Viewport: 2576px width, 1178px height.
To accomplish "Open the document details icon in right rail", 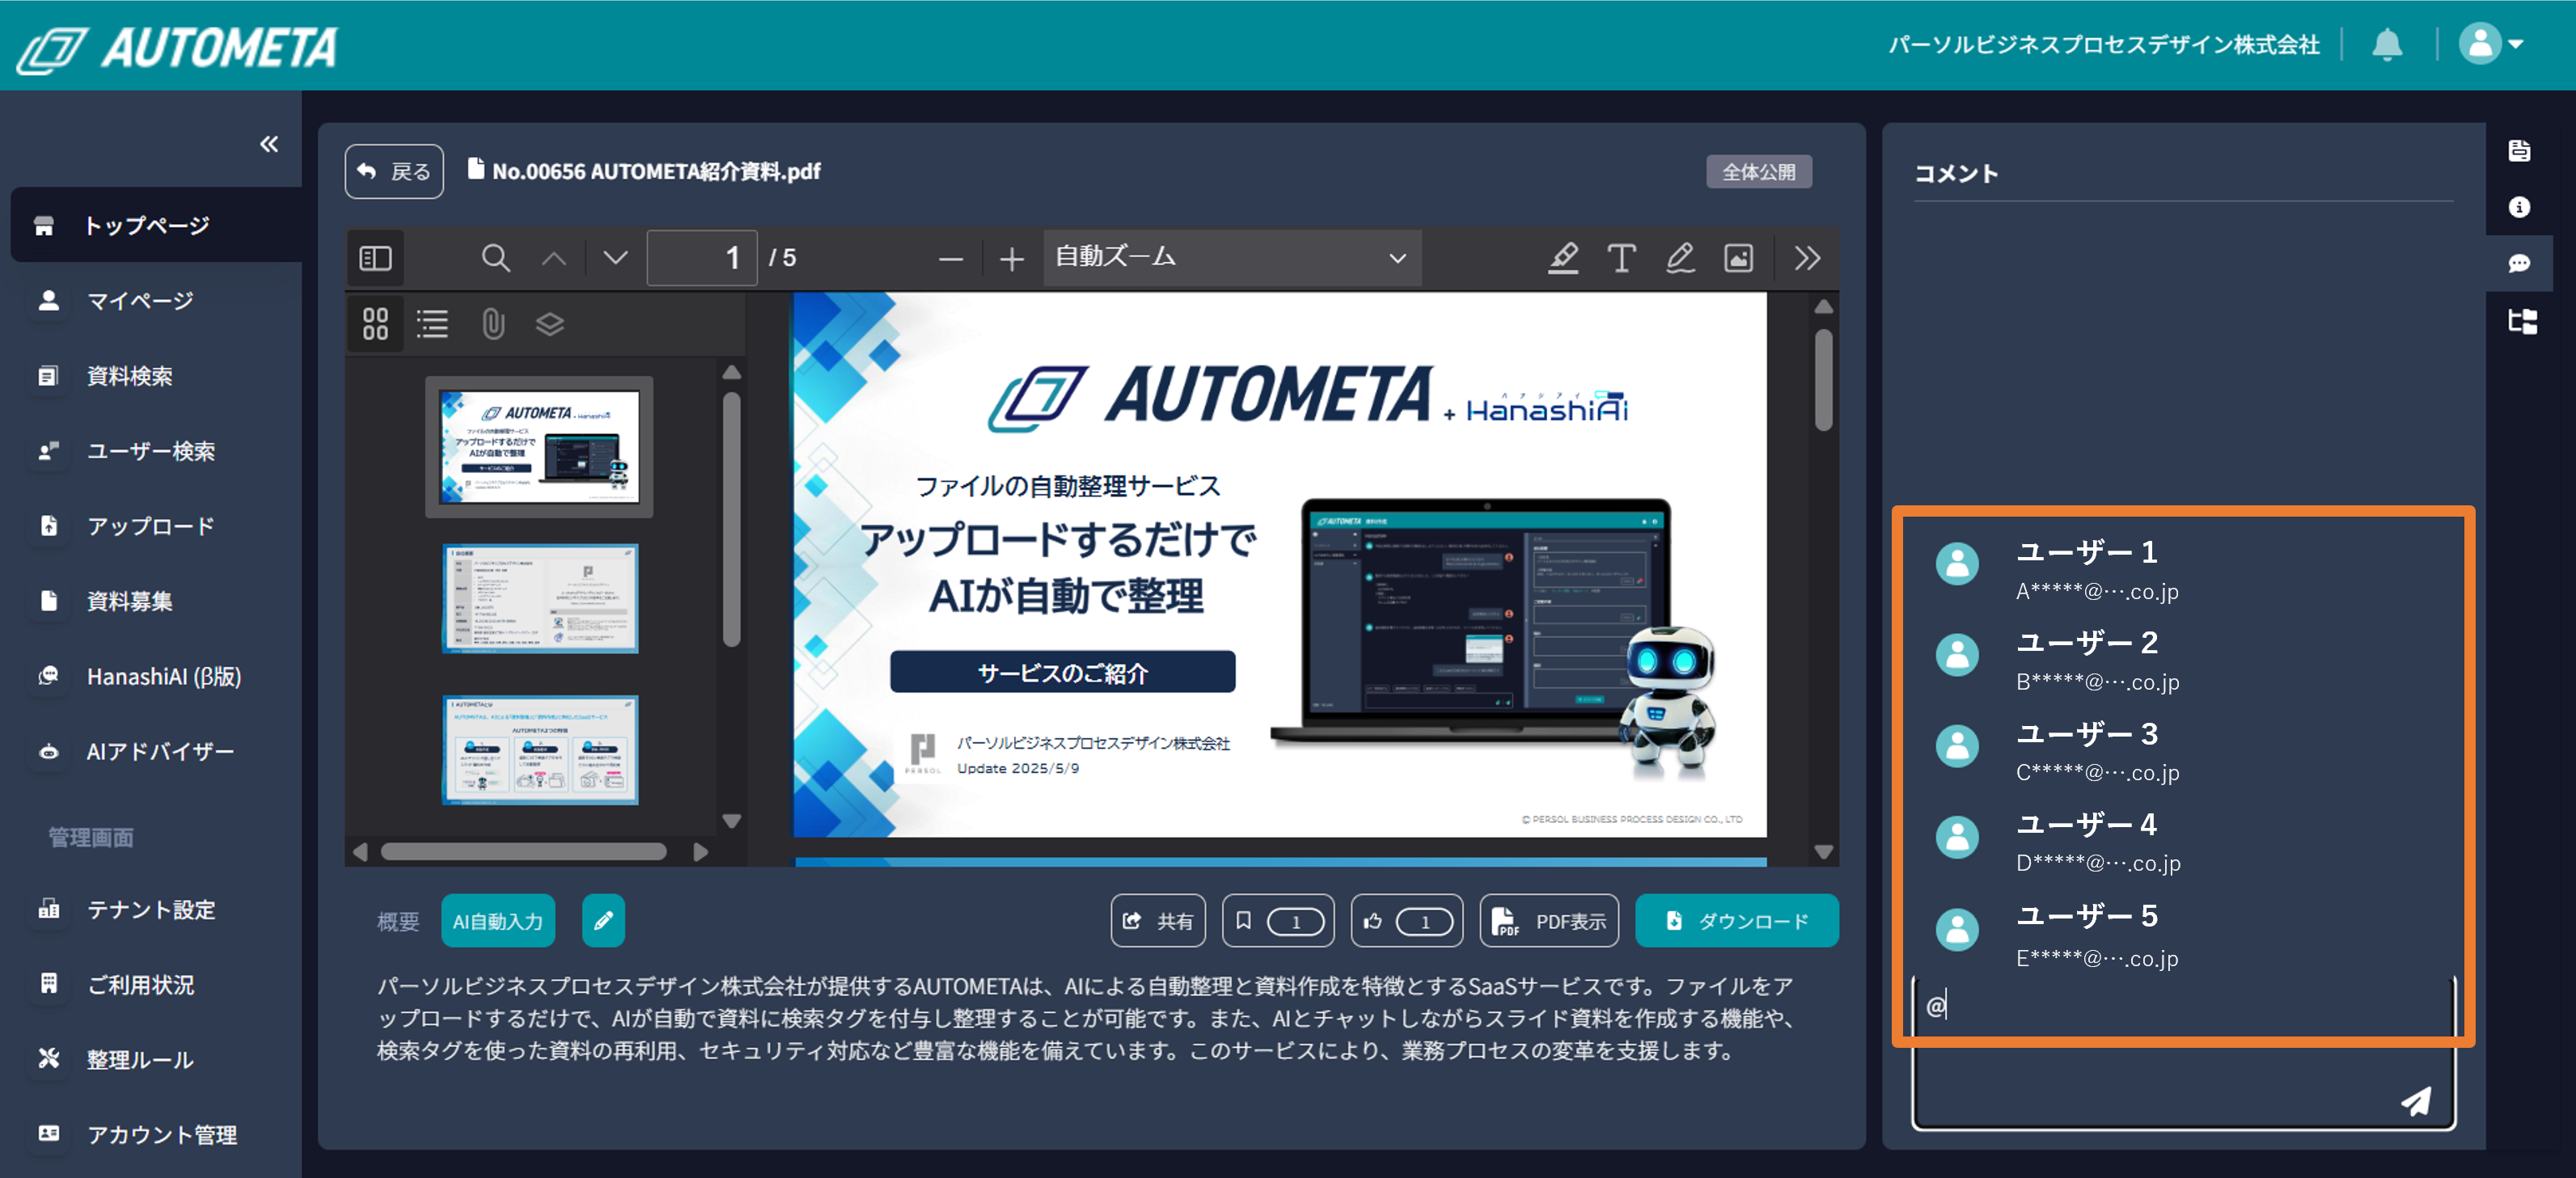I will click(x=2518, y=150).
